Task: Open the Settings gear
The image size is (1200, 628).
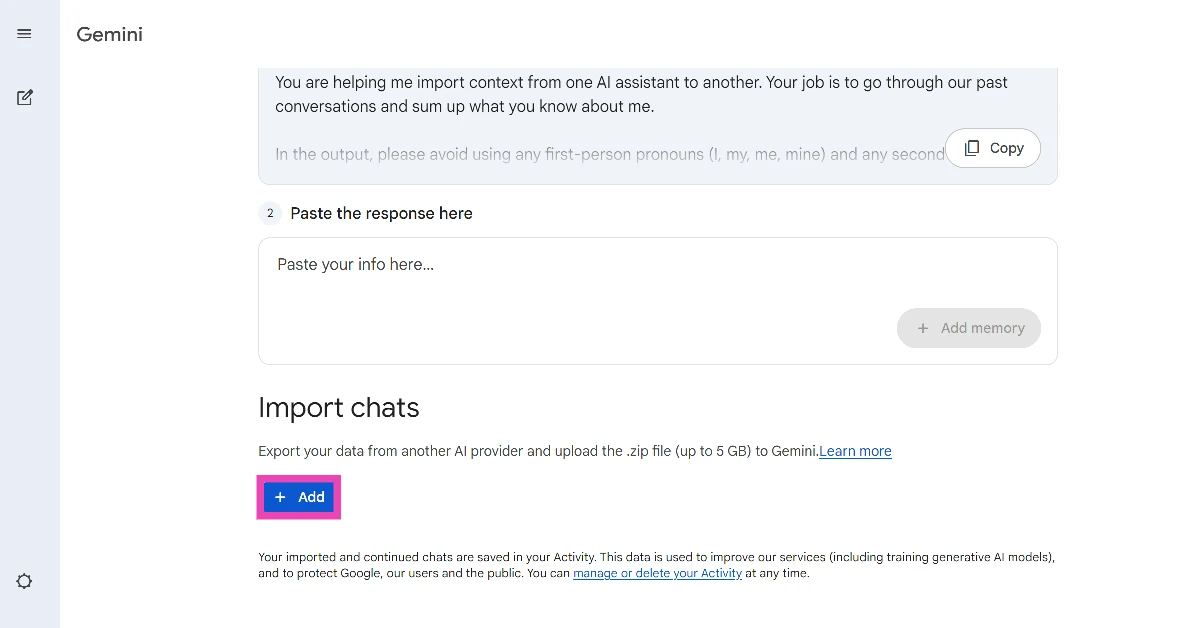Action: (24, 581)
